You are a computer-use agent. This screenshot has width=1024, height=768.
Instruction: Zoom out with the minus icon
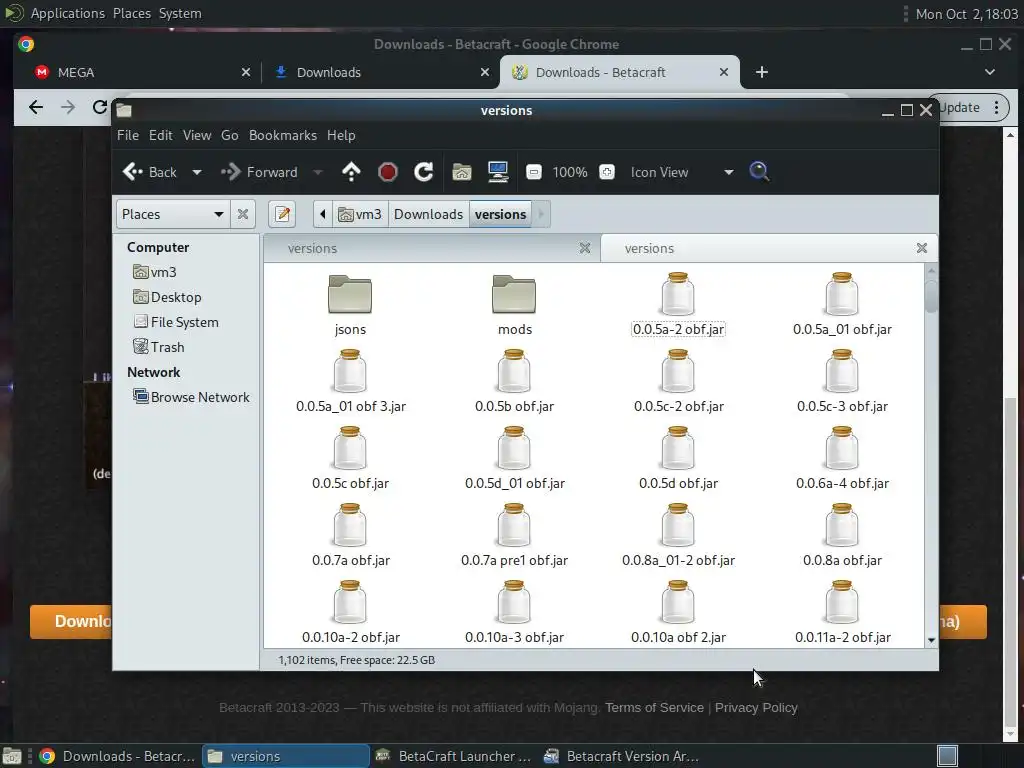(x=534, y=172)
